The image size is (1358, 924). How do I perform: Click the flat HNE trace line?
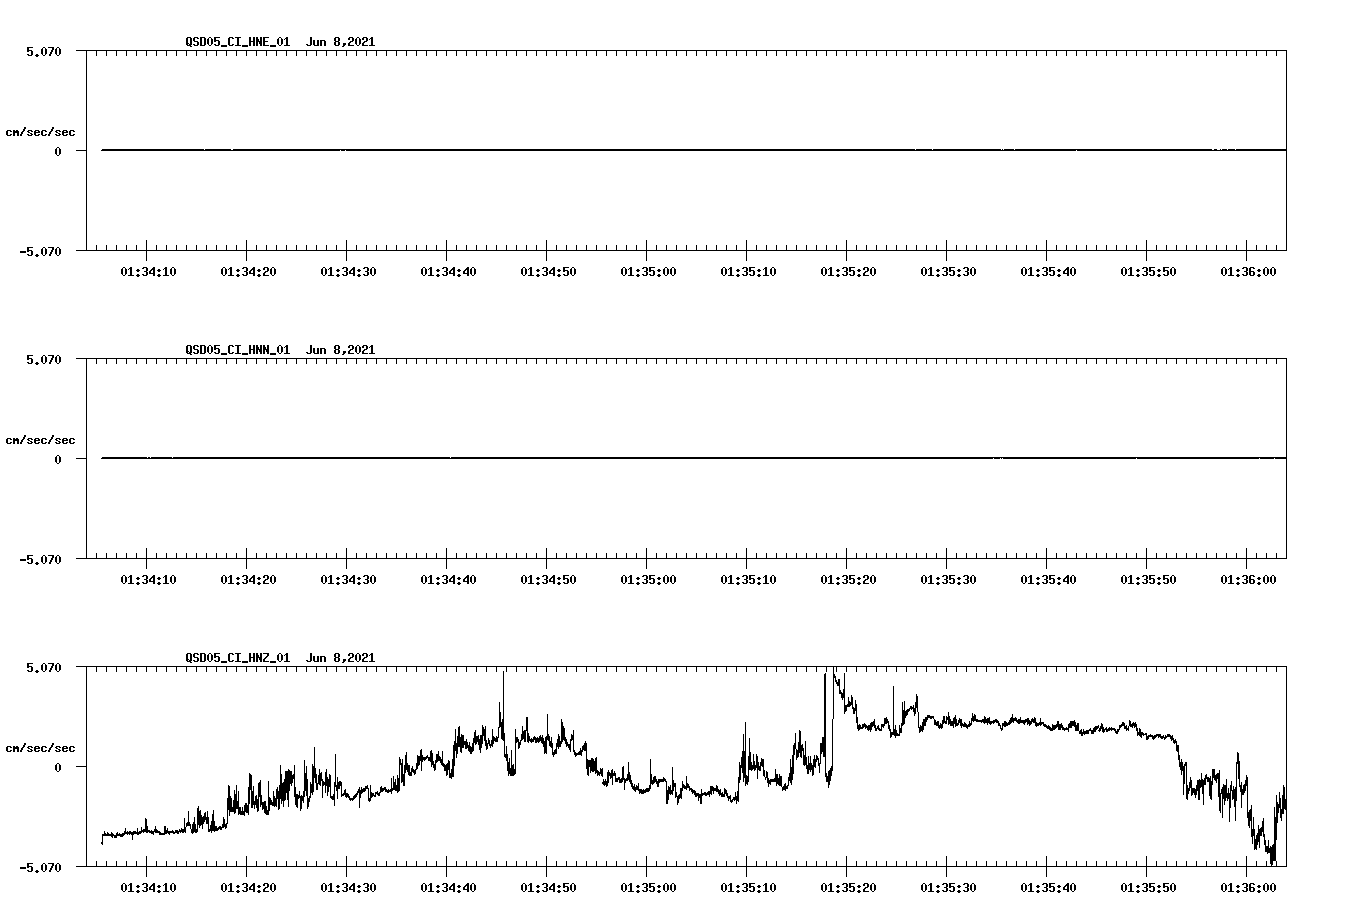694,150
